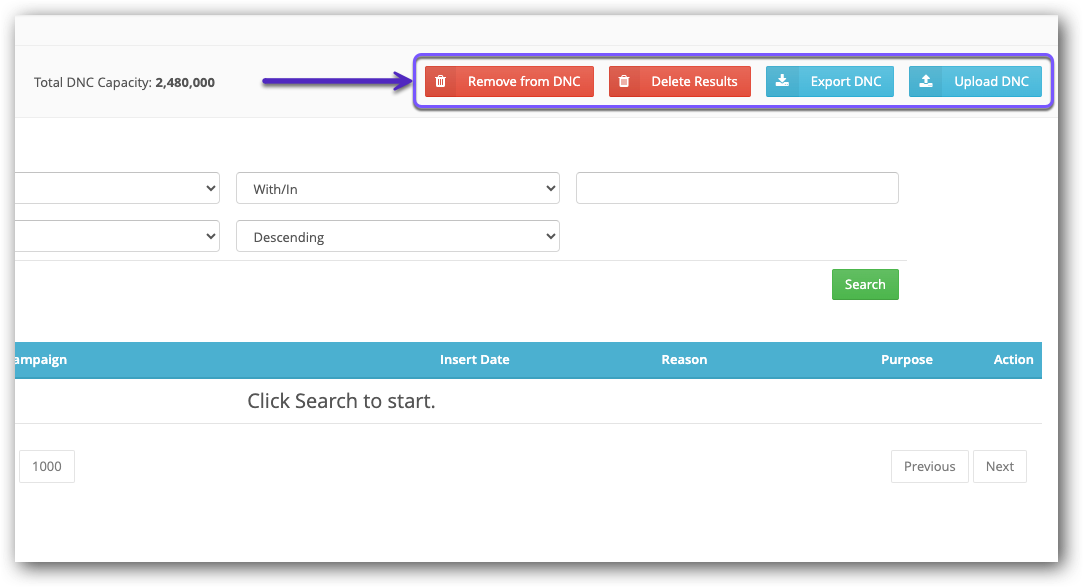Image resolution: width=1083 pixels, height=587 pixels.
Task: Go to the Previous results page
Action: pos(929,467)
